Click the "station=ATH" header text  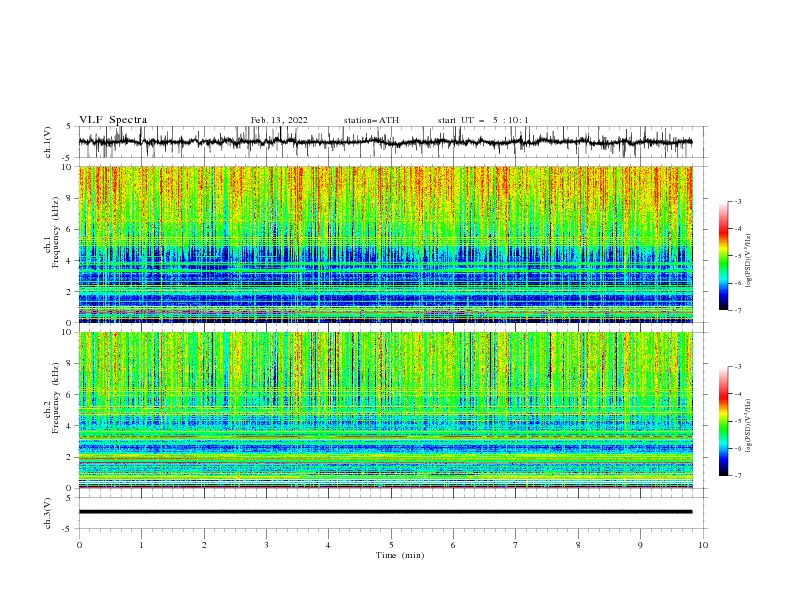coord(371,120)
